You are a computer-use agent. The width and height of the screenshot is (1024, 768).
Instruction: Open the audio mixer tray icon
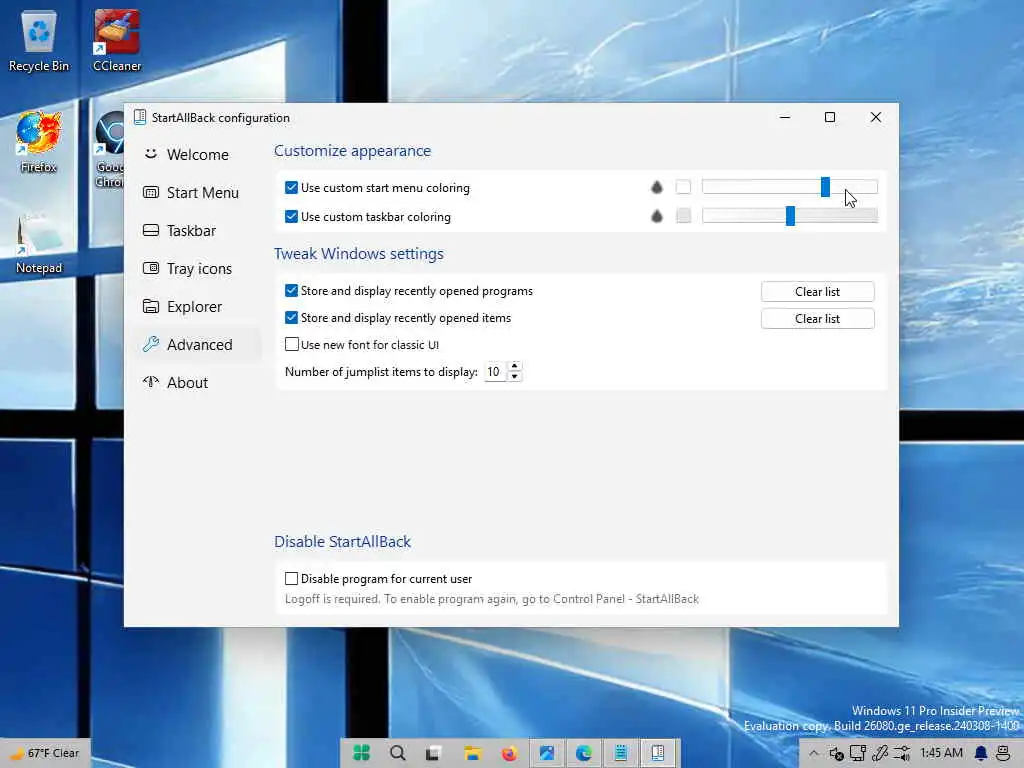(902, 753)
